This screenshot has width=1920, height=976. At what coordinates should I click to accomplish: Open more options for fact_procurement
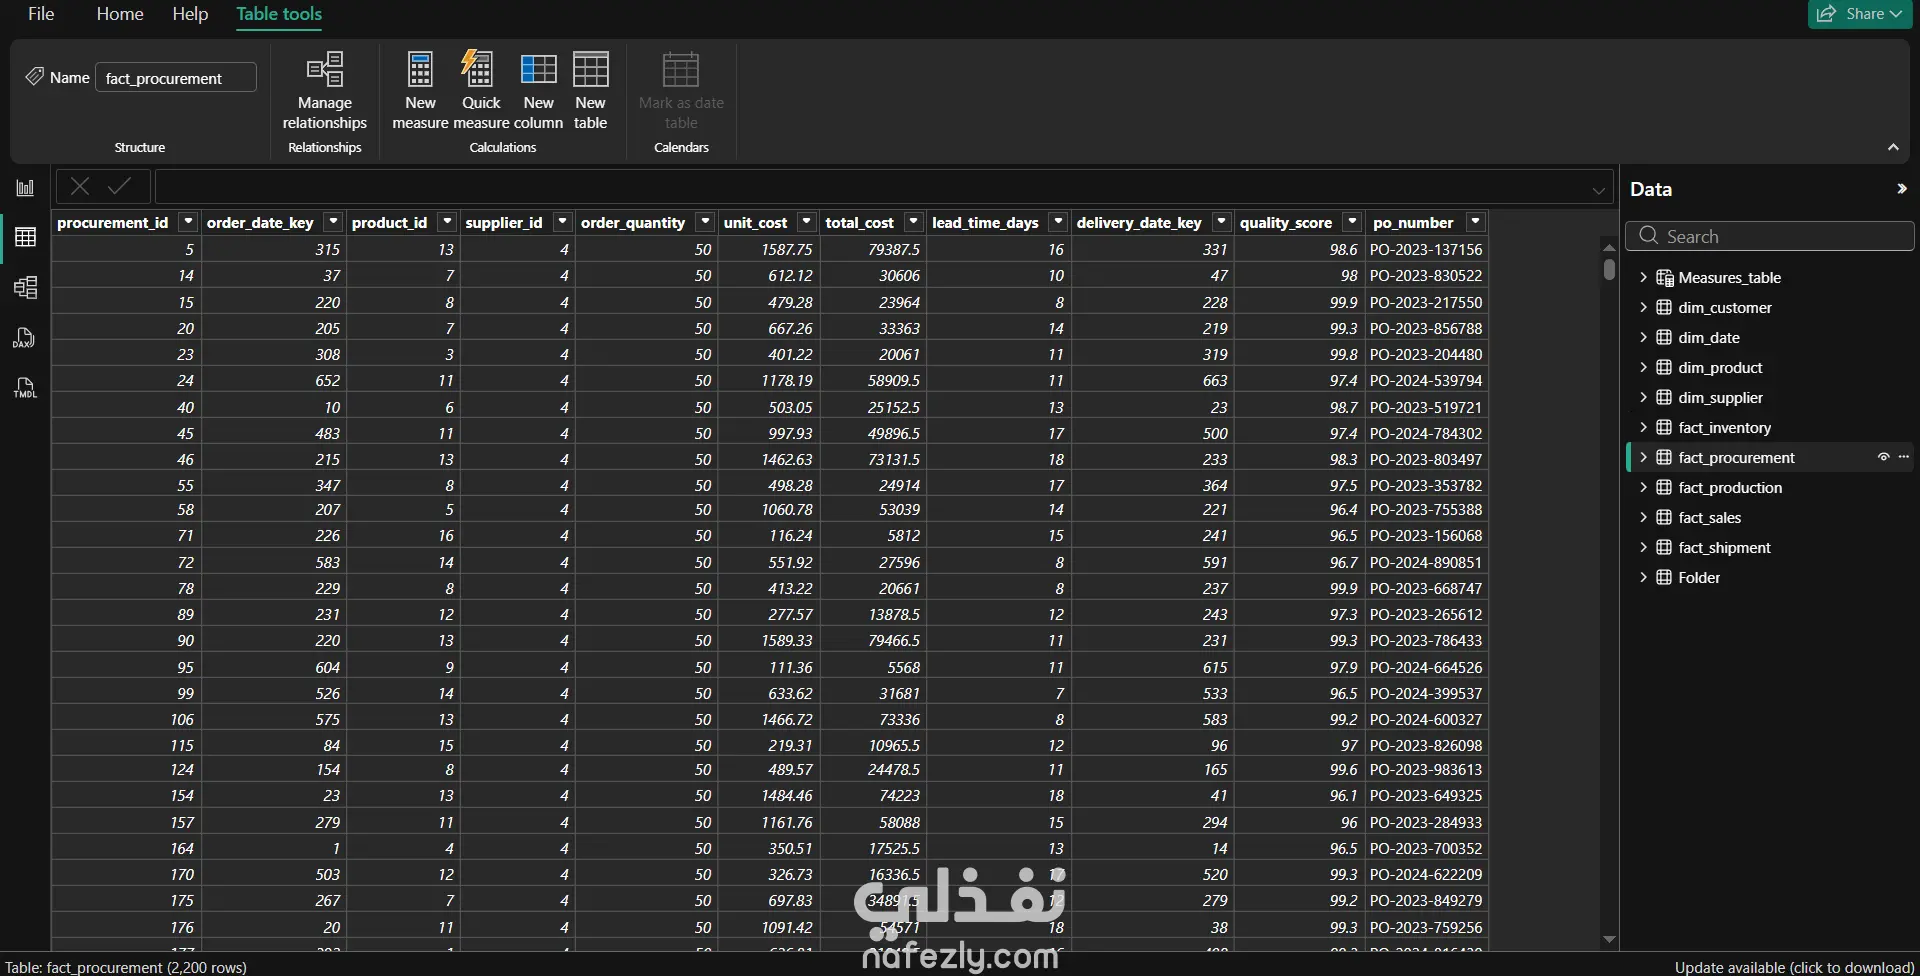coord(1904,457)
